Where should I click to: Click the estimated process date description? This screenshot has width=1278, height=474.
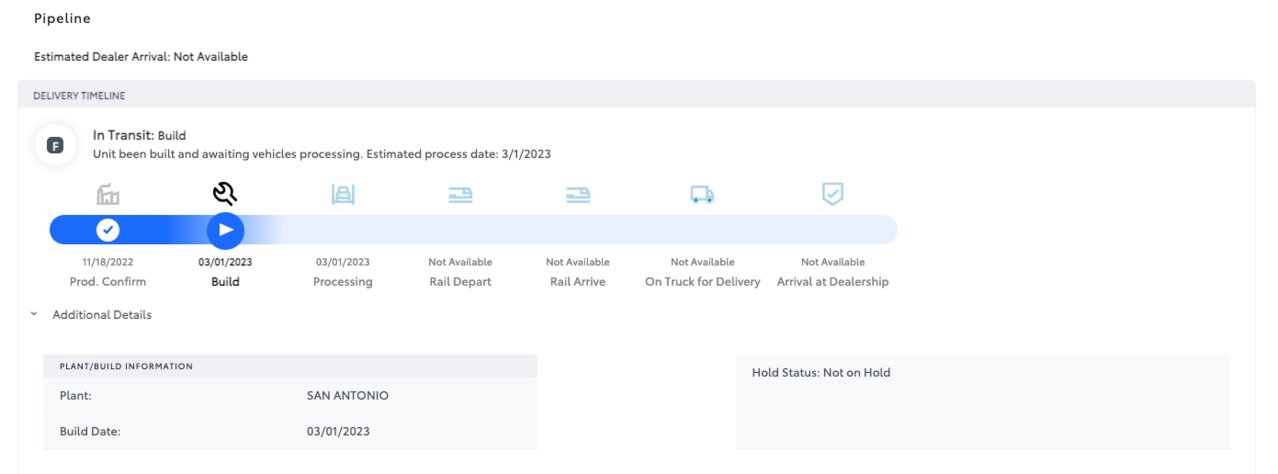(322, 154)
